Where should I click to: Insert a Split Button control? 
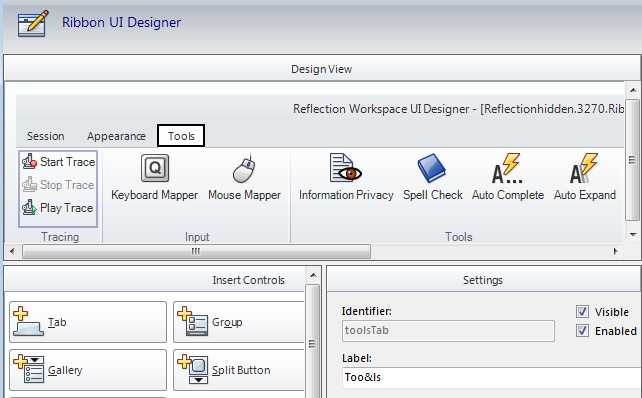[239, 370]
